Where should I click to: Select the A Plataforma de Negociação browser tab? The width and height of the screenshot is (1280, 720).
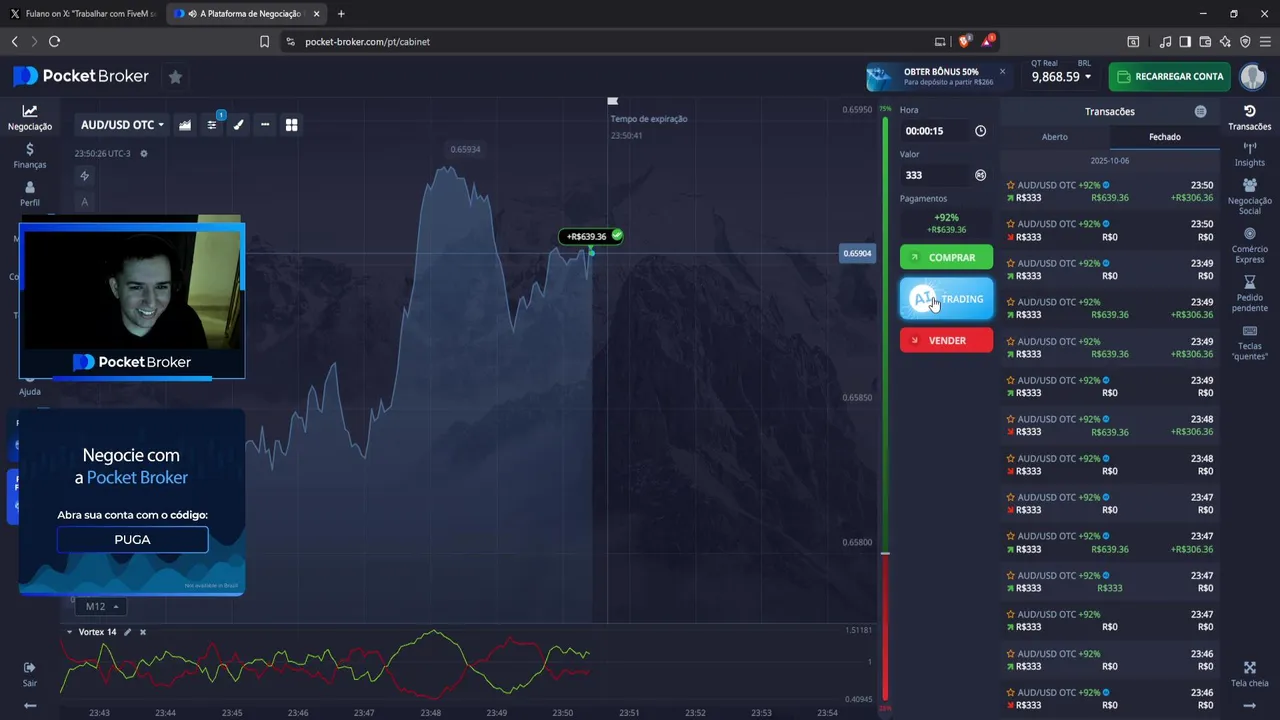pyautogui.click(x=246, y=14)
